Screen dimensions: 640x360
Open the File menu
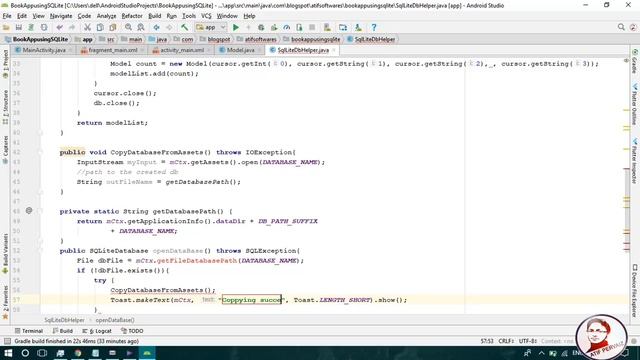7,16
